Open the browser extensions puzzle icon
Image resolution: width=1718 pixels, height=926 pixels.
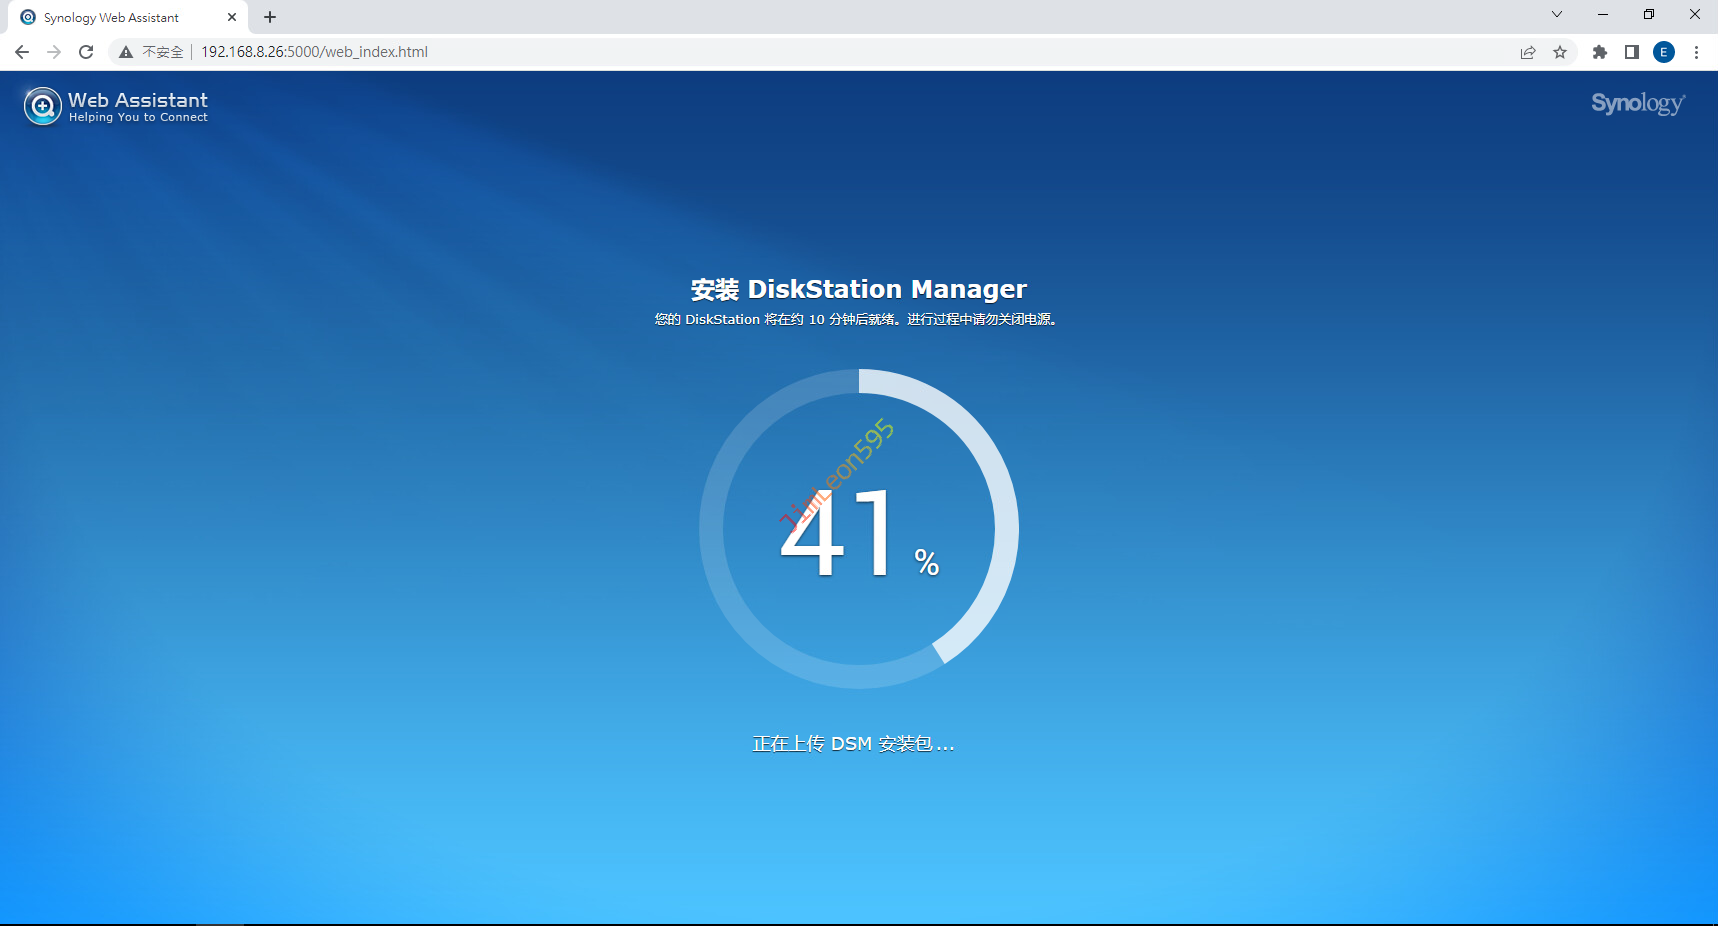click(x=1600, y=52)
